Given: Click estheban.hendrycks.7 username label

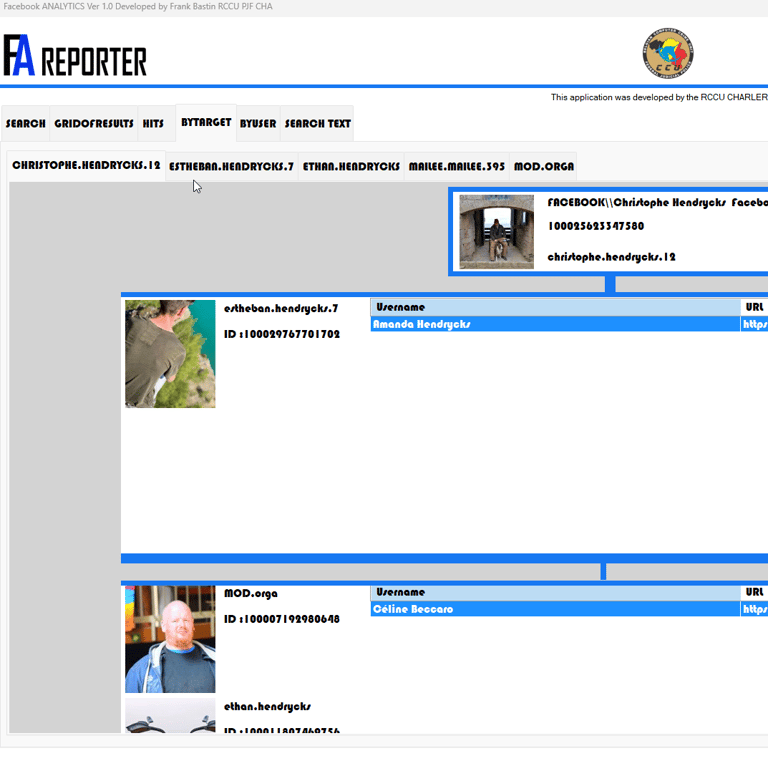Looking at the screenshot, I should point(281,309).
